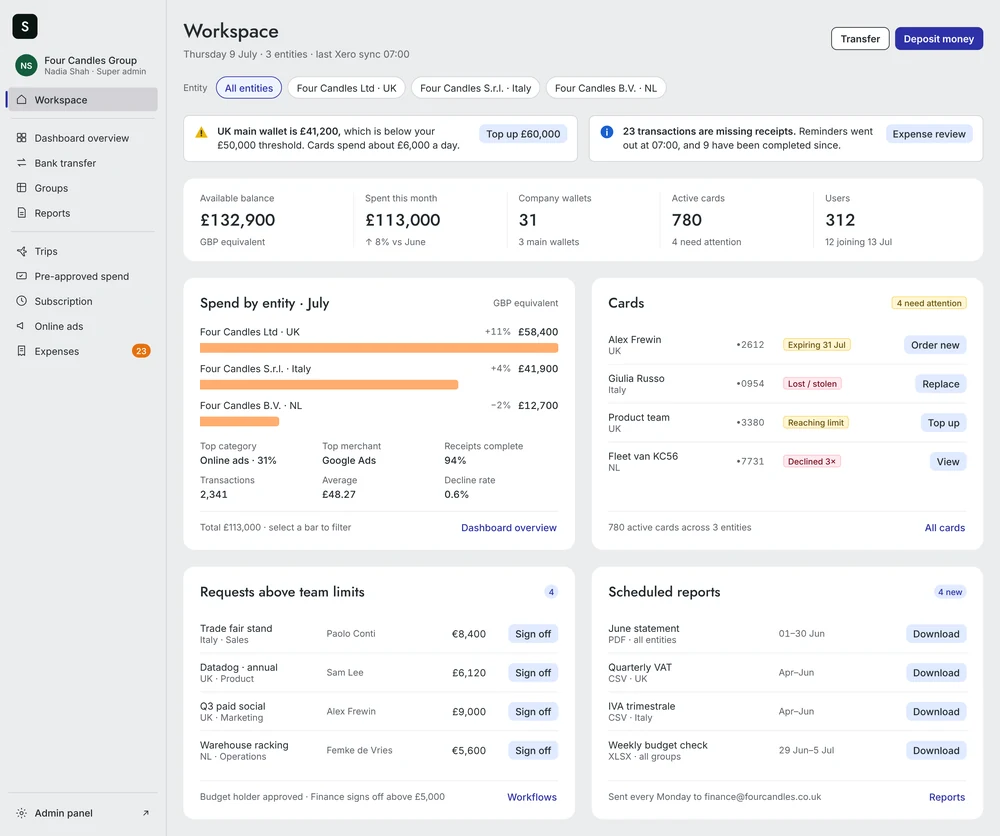Open Reports link under Scheduled reports
This screenshot has height=836, width=1000.
pyautogui.click(x=946, y=797)
